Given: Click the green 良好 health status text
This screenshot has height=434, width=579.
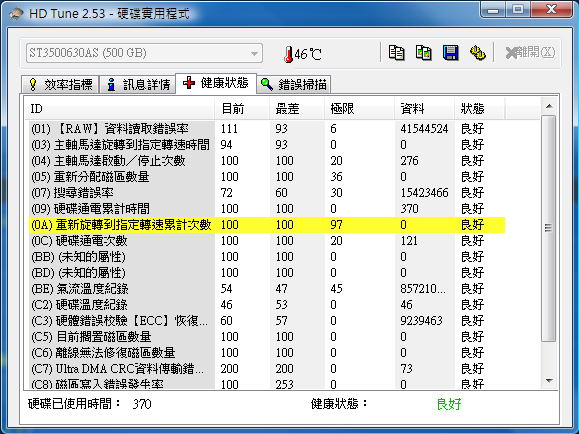Looking at the screenshot, I should click(449, 404).
